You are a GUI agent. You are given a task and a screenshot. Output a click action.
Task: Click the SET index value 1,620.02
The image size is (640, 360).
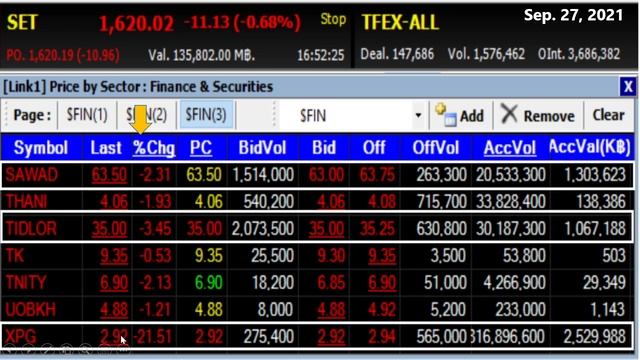[x=136, y=23]
